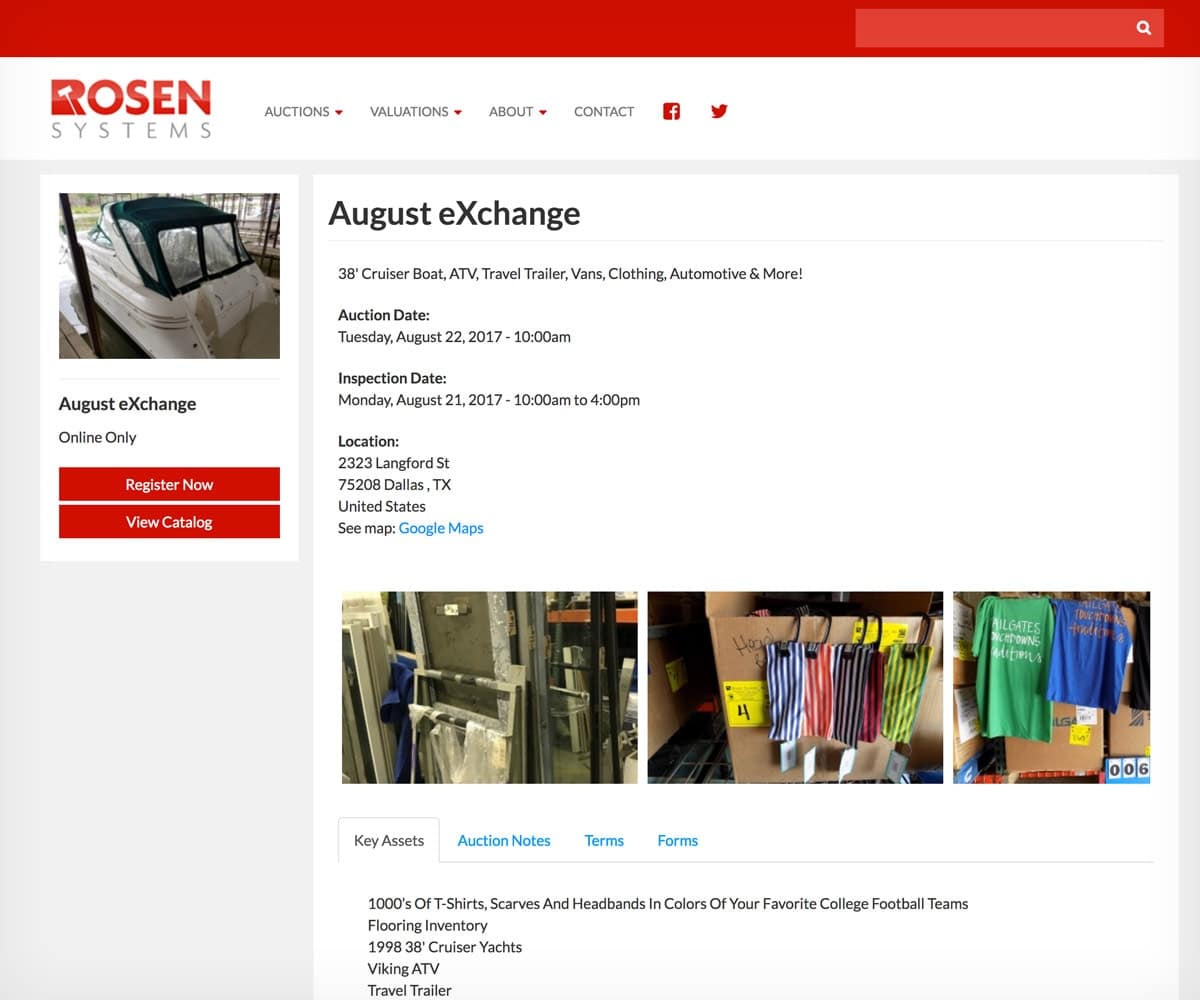The height and width of the screenshot is (1000, 1200).
Task: Click the 75208 Dallas, TX line
Action: [394, 485]
